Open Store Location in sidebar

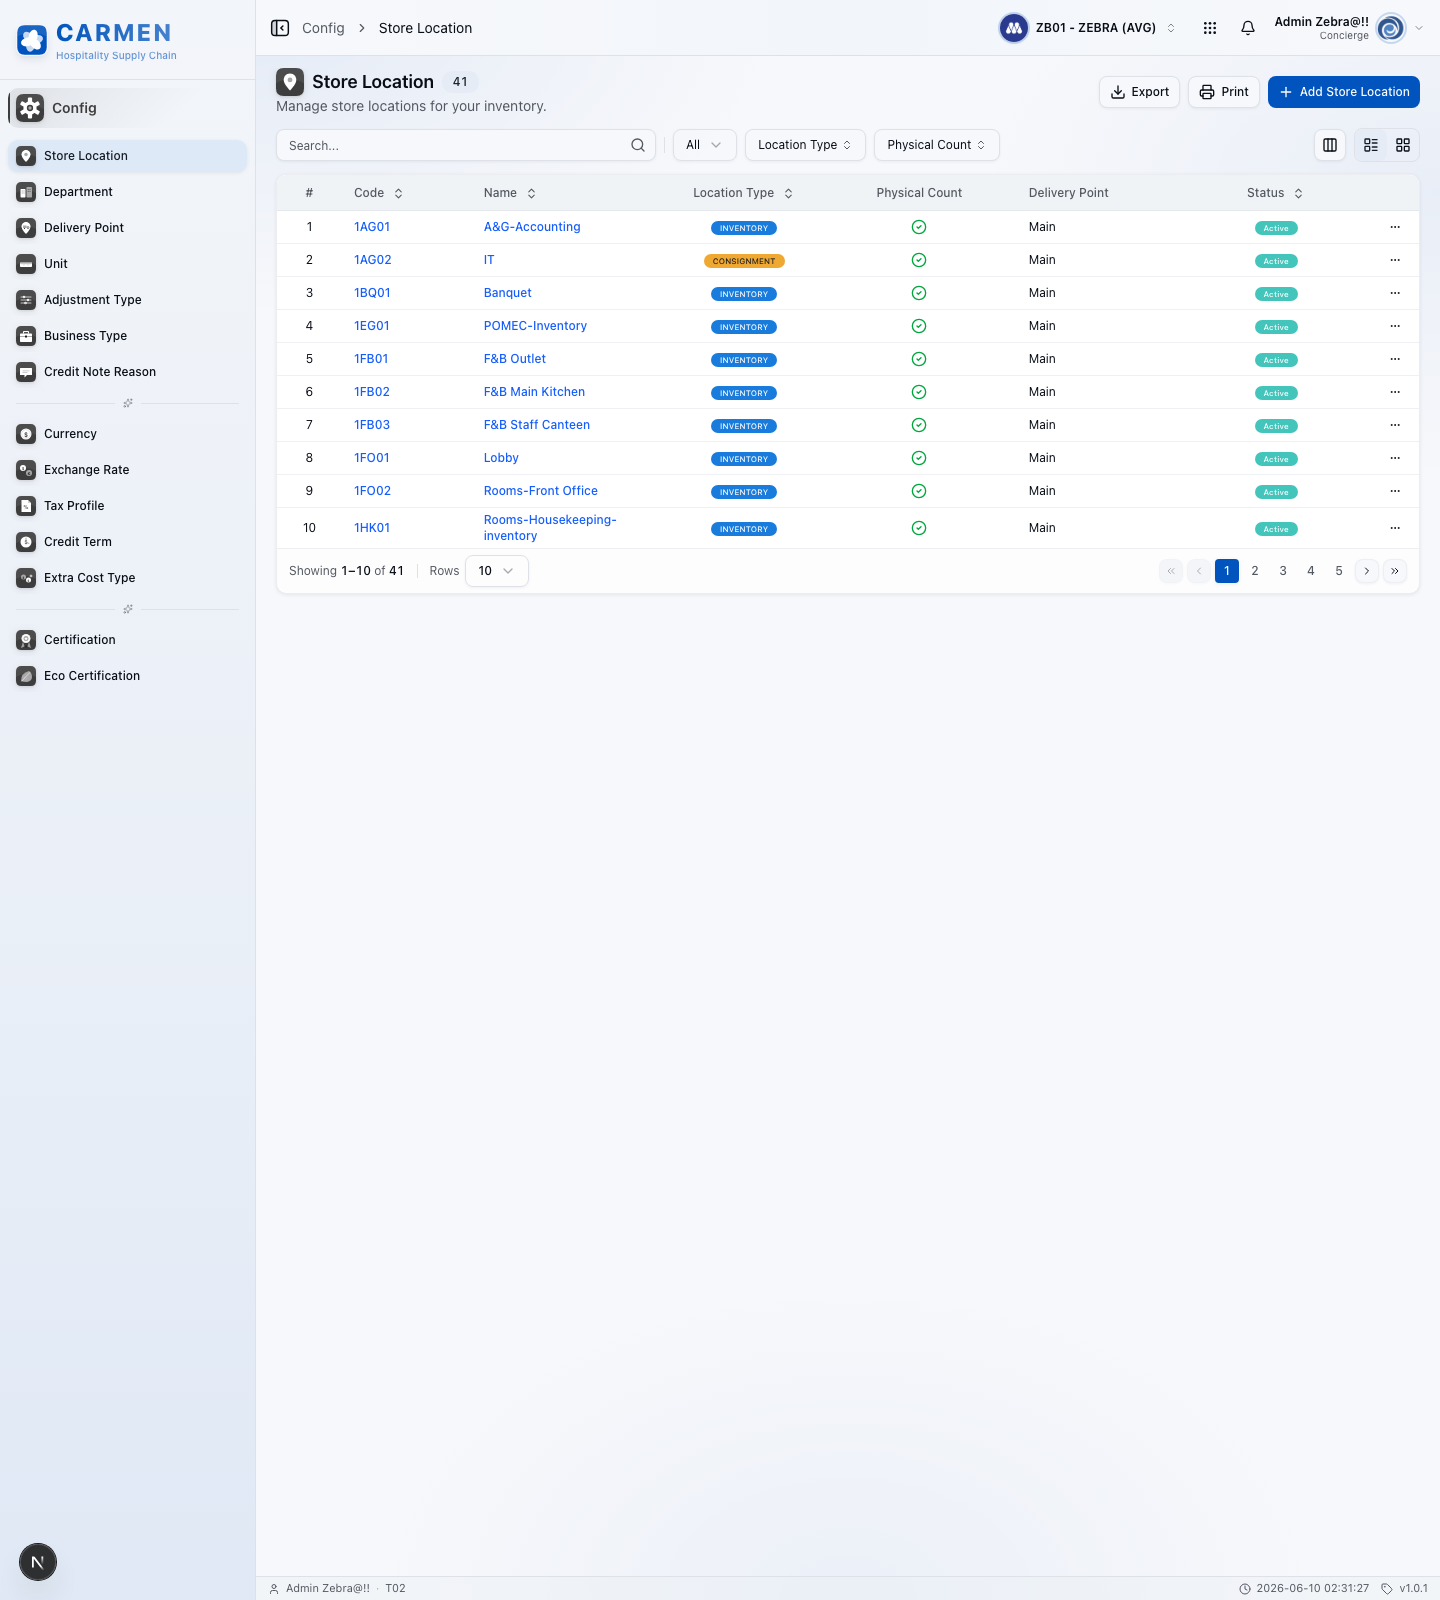(128, 156)
